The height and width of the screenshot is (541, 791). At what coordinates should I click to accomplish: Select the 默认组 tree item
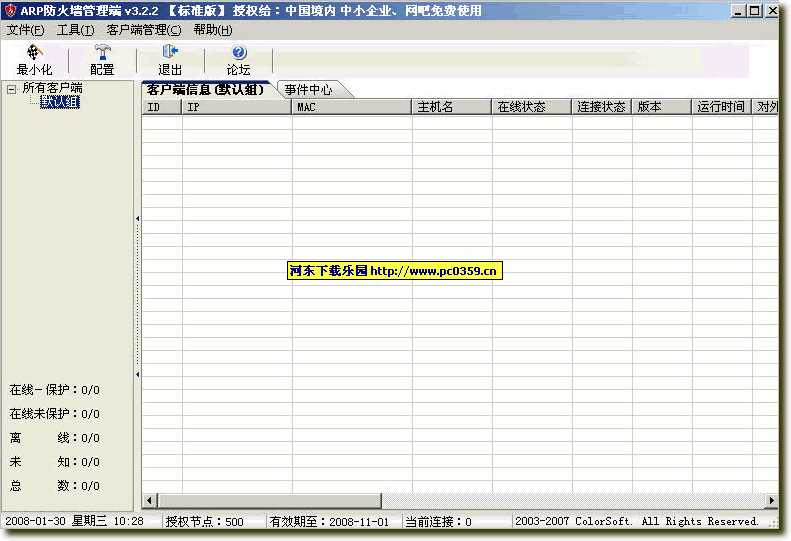[x=60, y=101]
